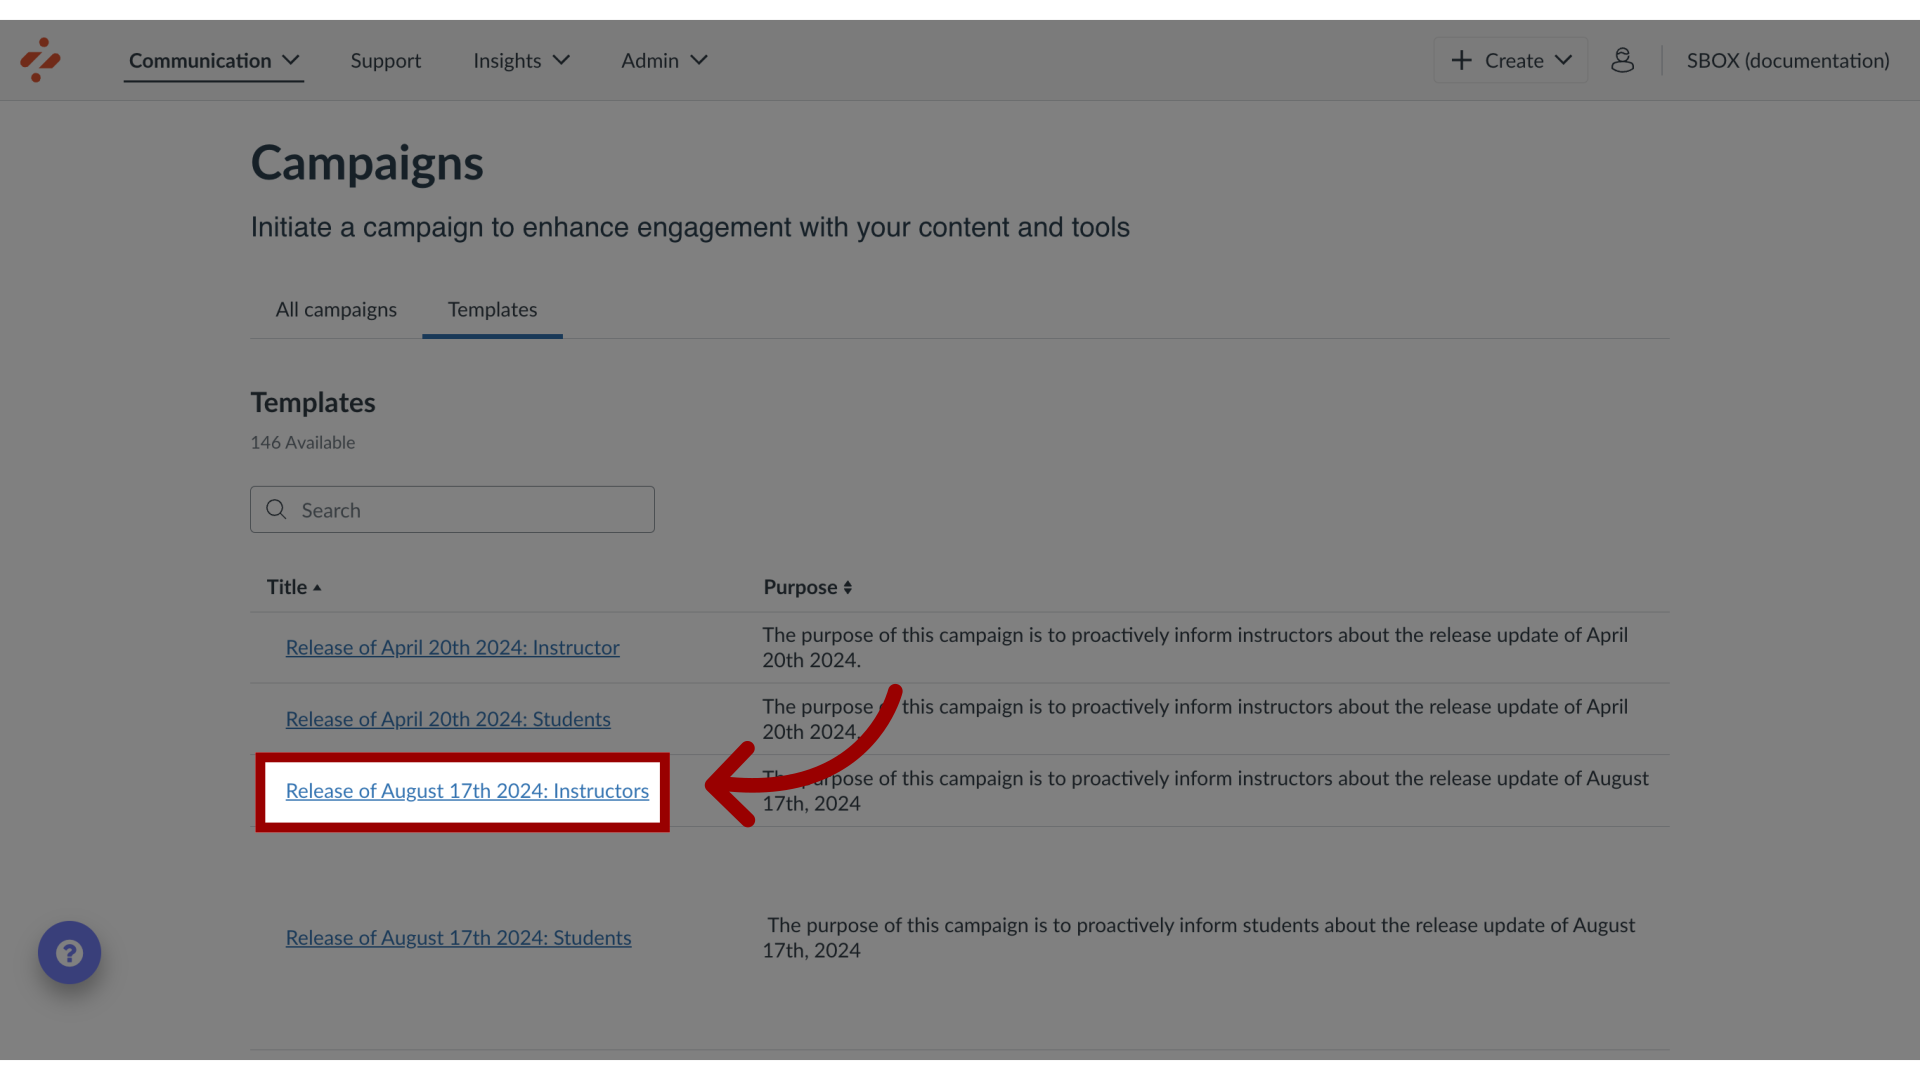Click SBOX (documentation) account label
The width and height of the screenshot is (1920, 1080).
tap(1788, 60)
